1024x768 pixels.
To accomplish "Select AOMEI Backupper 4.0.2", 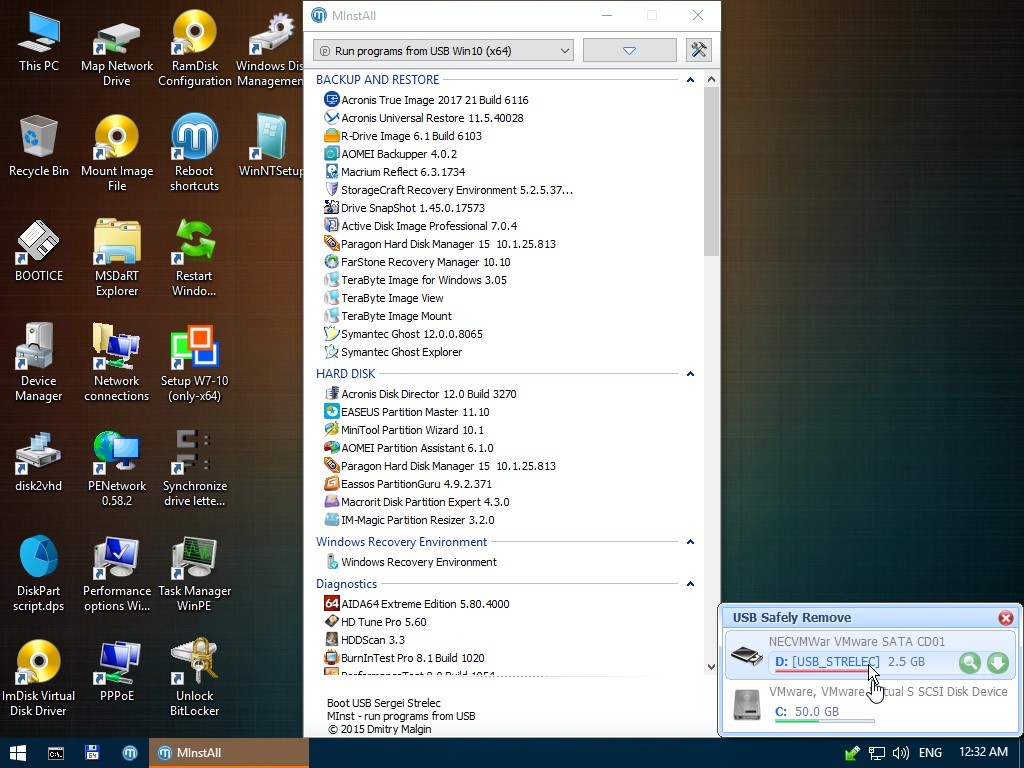I will (x=391, y=154).
